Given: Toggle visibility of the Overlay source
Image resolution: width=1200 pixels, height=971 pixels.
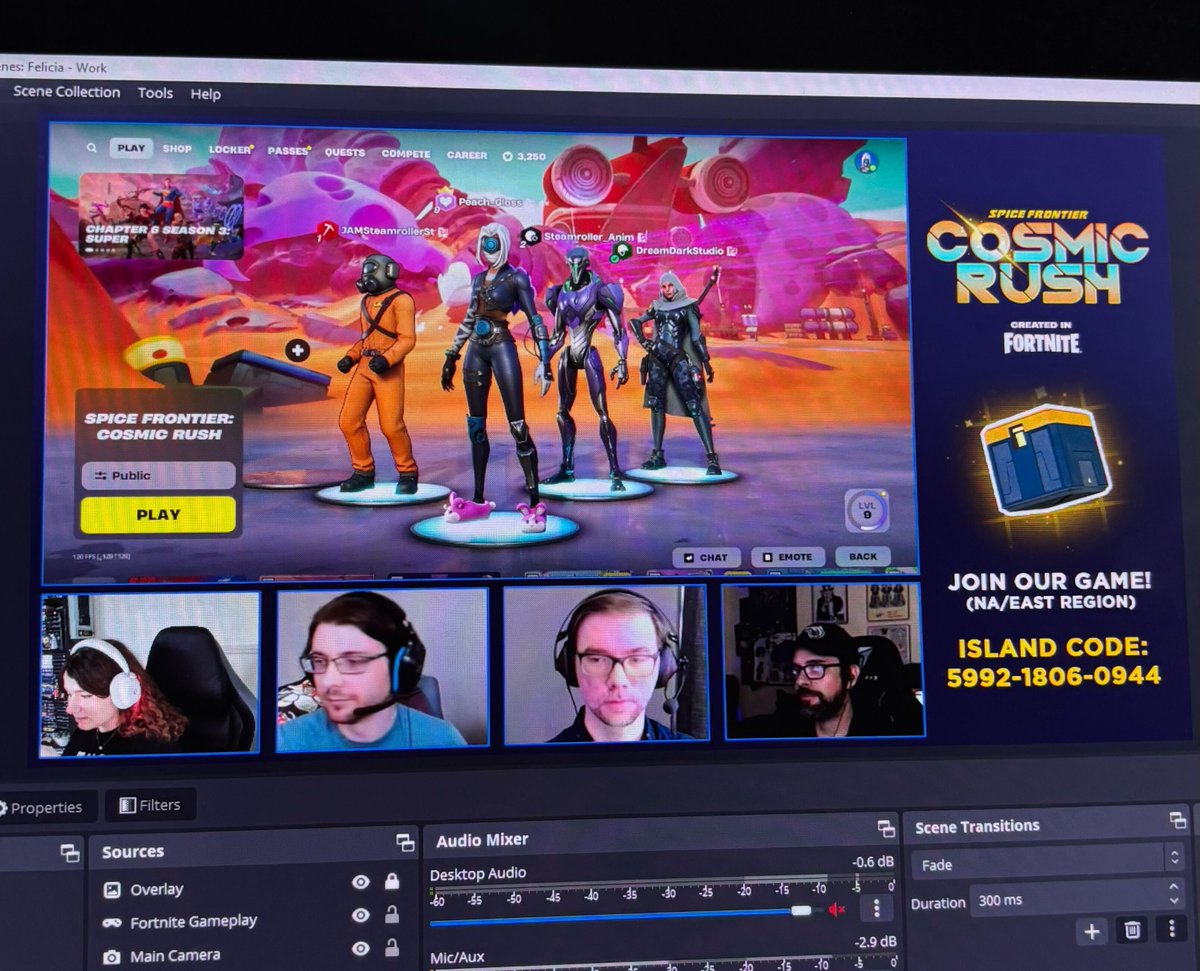Looking at the screenshot, I should (361, 882).
